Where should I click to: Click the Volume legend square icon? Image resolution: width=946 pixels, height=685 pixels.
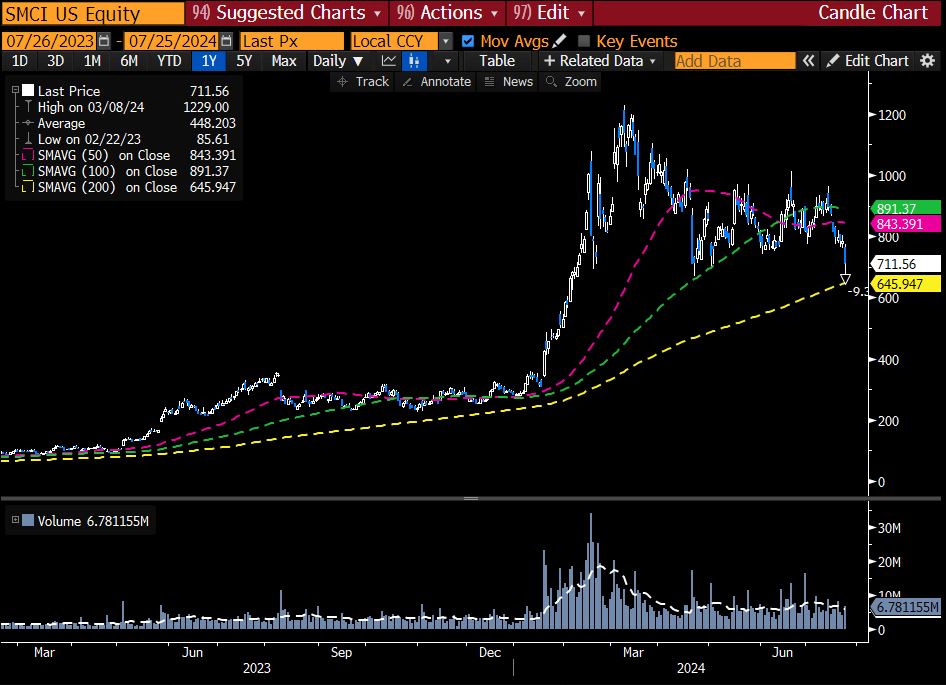pos(28,520)
